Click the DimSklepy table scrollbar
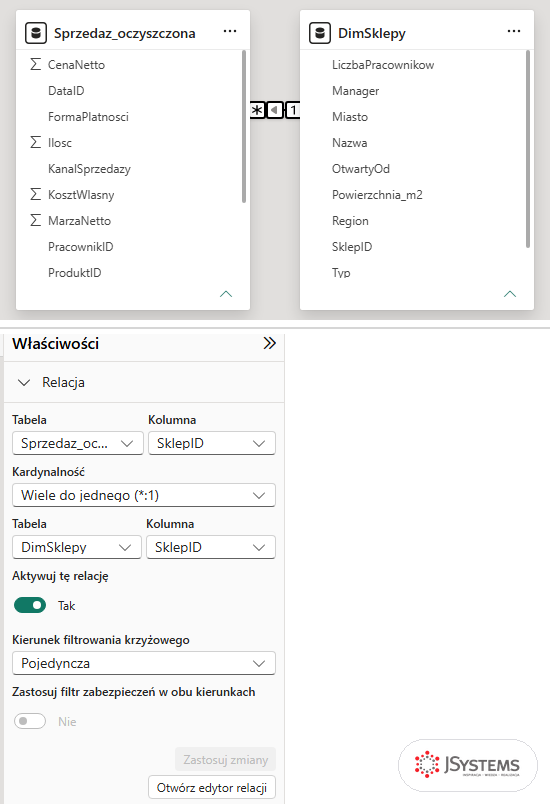 527,149
